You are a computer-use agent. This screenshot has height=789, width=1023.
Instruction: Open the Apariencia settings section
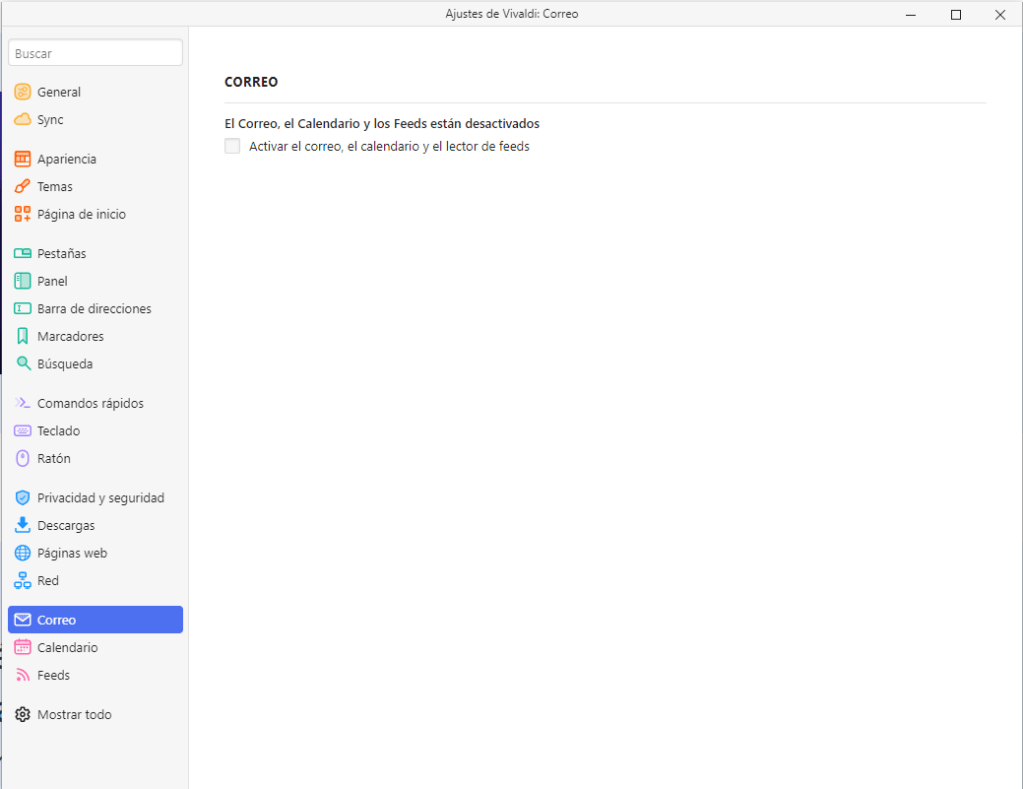tap(66, 159)
